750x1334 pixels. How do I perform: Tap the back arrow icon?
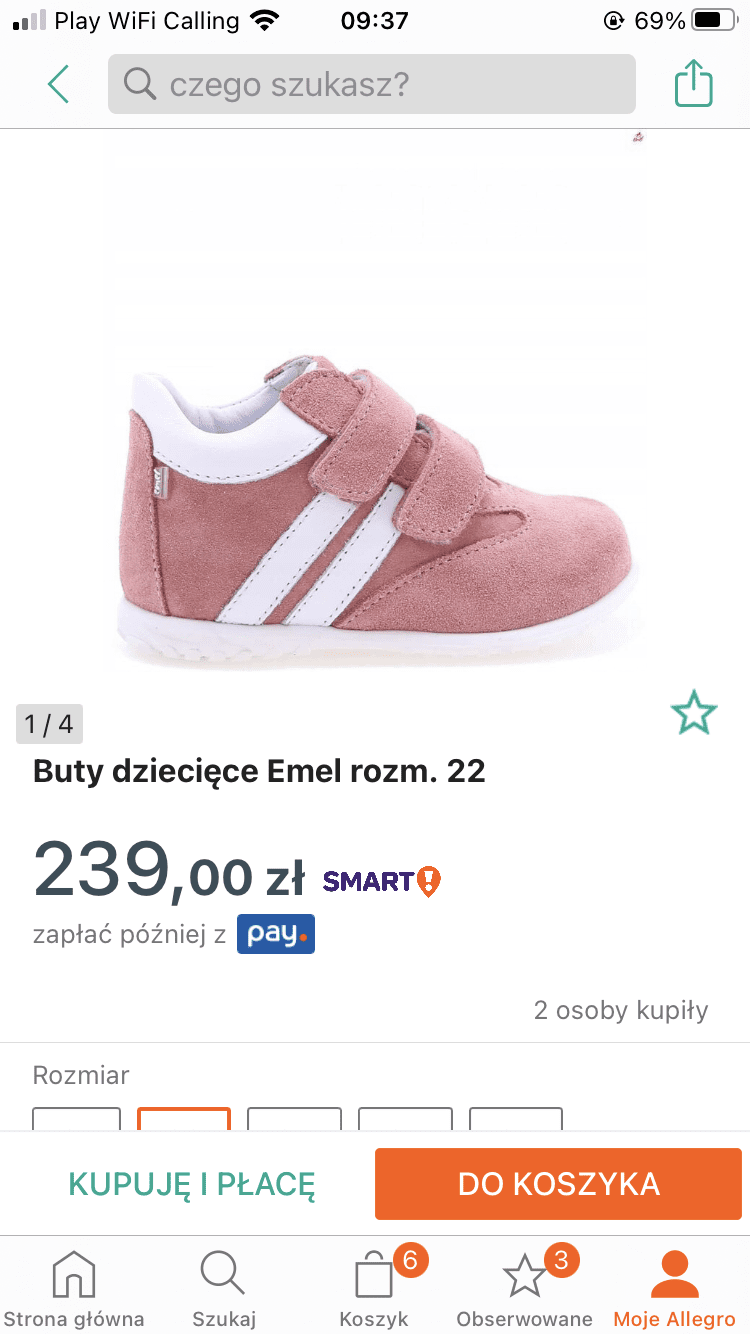58,84
